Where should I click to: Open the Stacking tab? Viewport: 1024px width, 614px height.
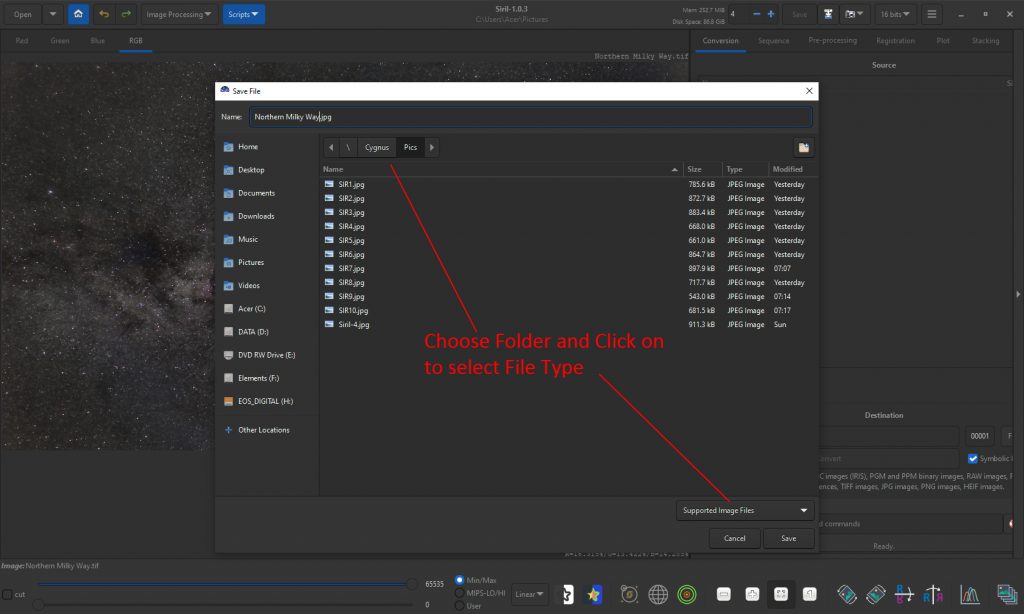985,40
